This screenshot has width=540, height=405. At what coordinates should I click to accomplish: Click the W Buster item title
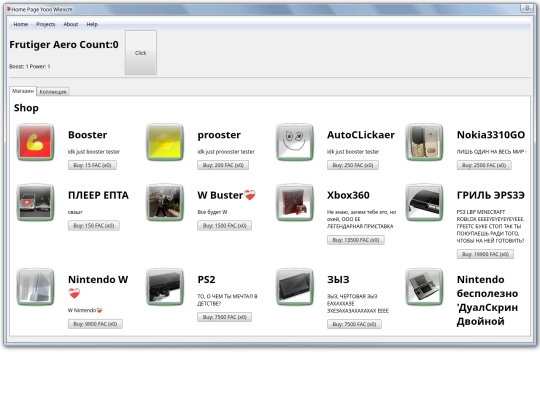(x=226, y=195)
